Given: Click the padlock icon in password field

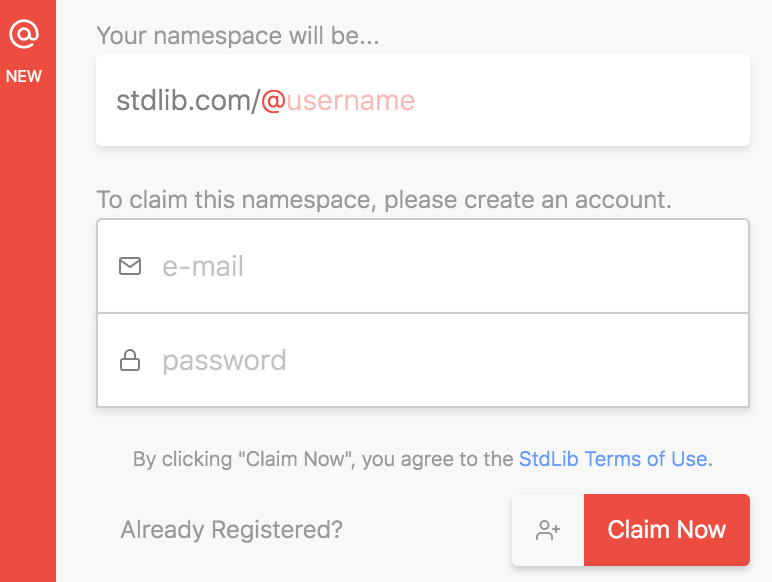Looking at the screenshot, I should point(130,360).
